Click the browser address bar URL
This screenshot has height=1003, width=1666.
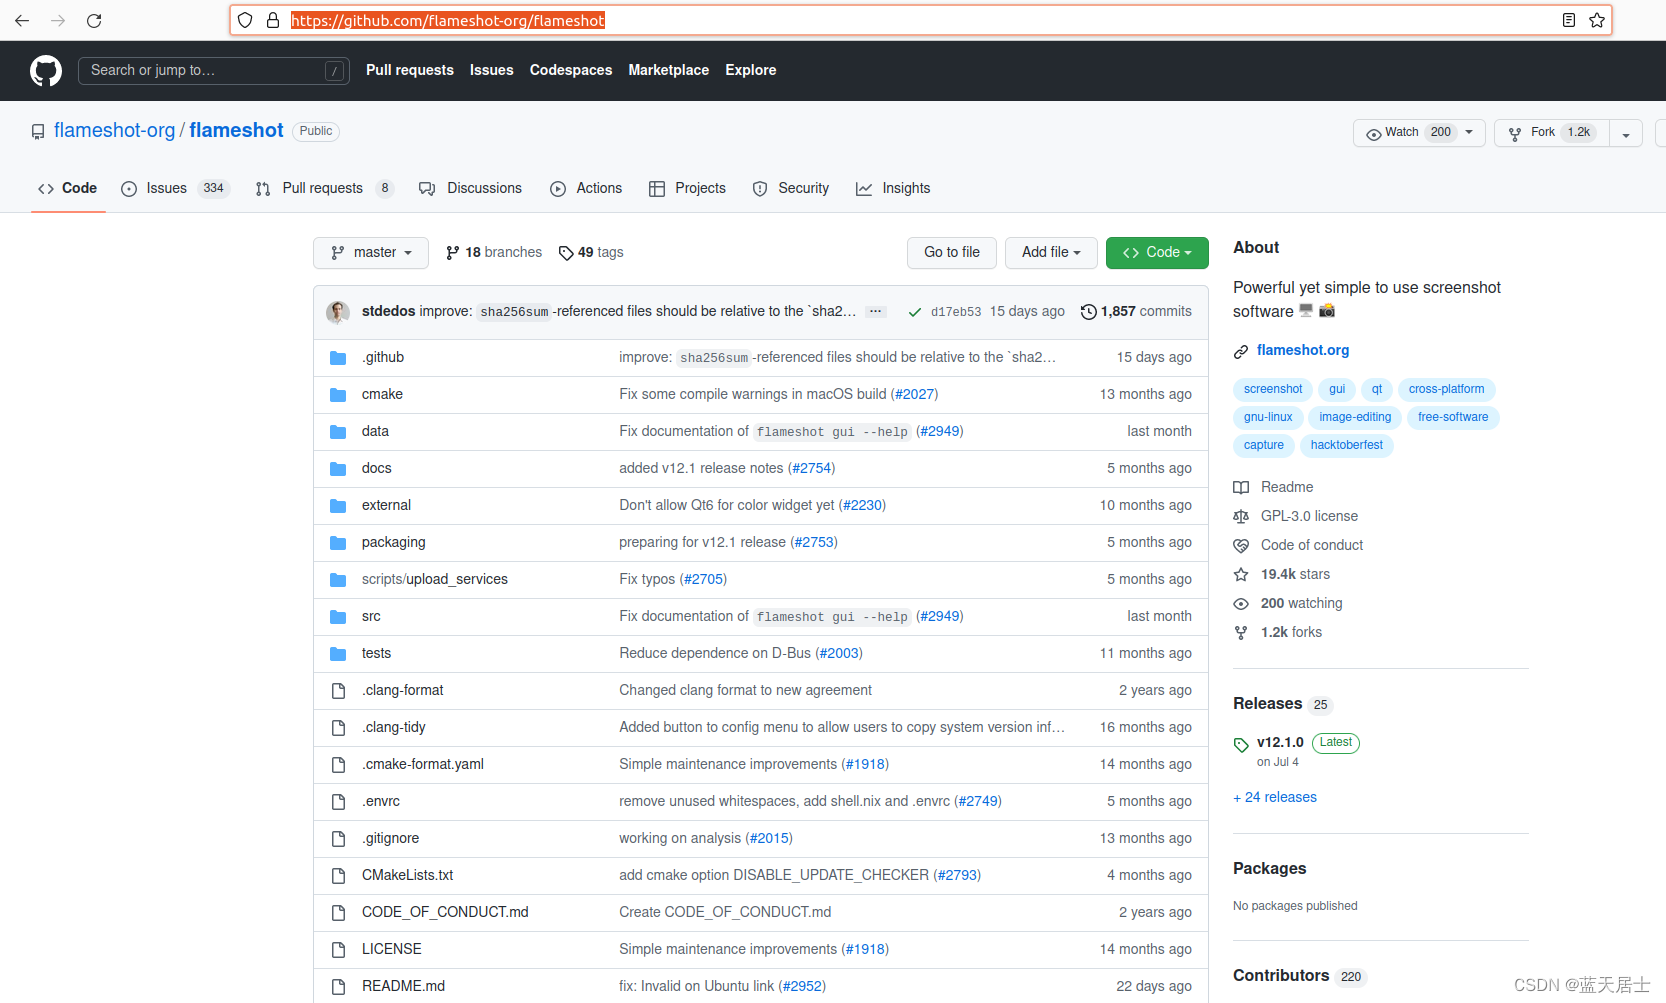[447, 20]
